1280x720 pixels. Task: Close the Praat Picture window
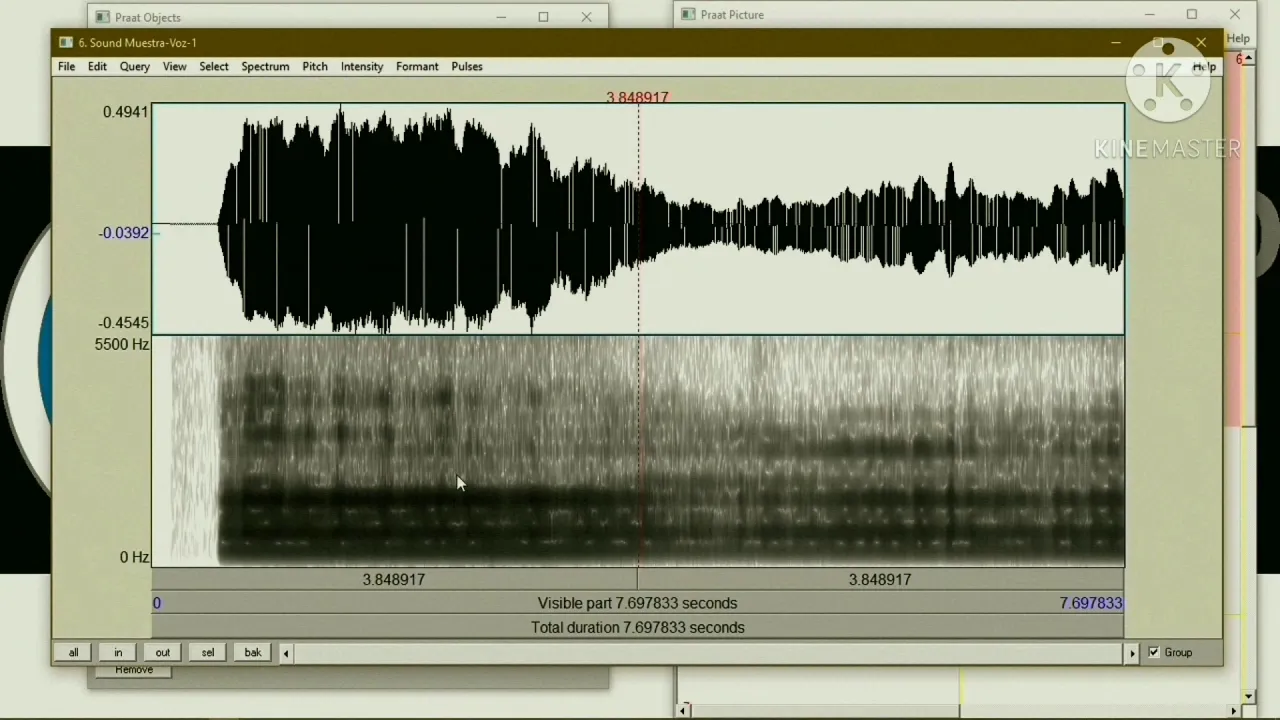(x=1235, y=15)
